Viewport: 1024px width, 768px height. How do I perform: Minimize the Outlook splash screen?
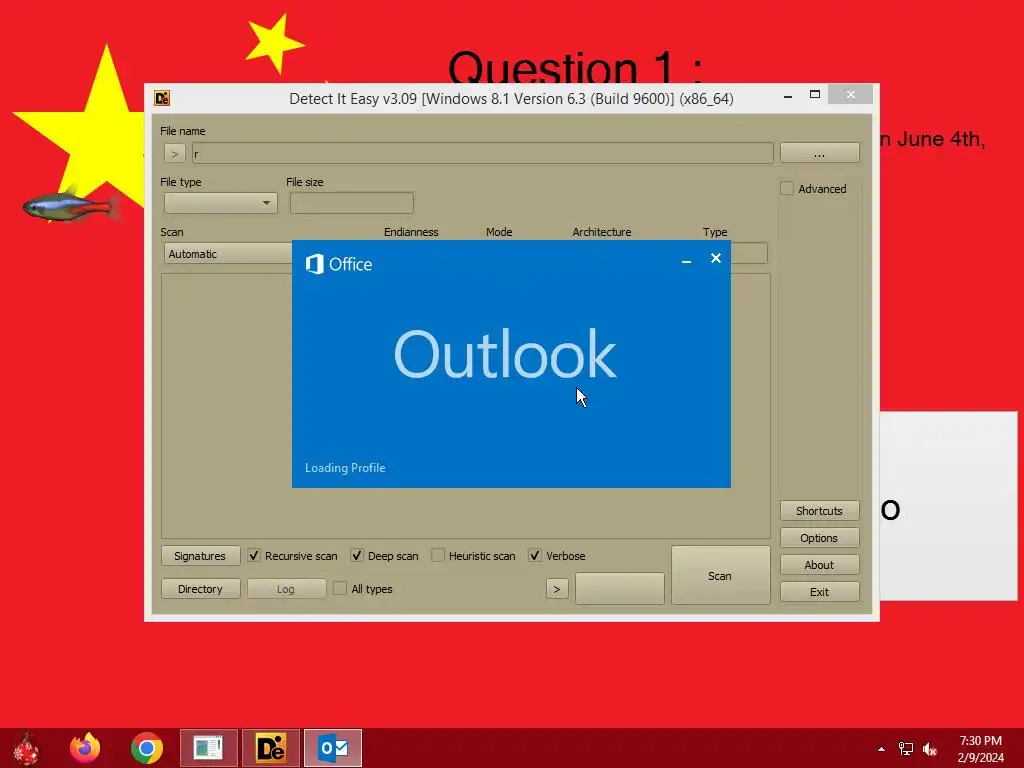point(686,260)
